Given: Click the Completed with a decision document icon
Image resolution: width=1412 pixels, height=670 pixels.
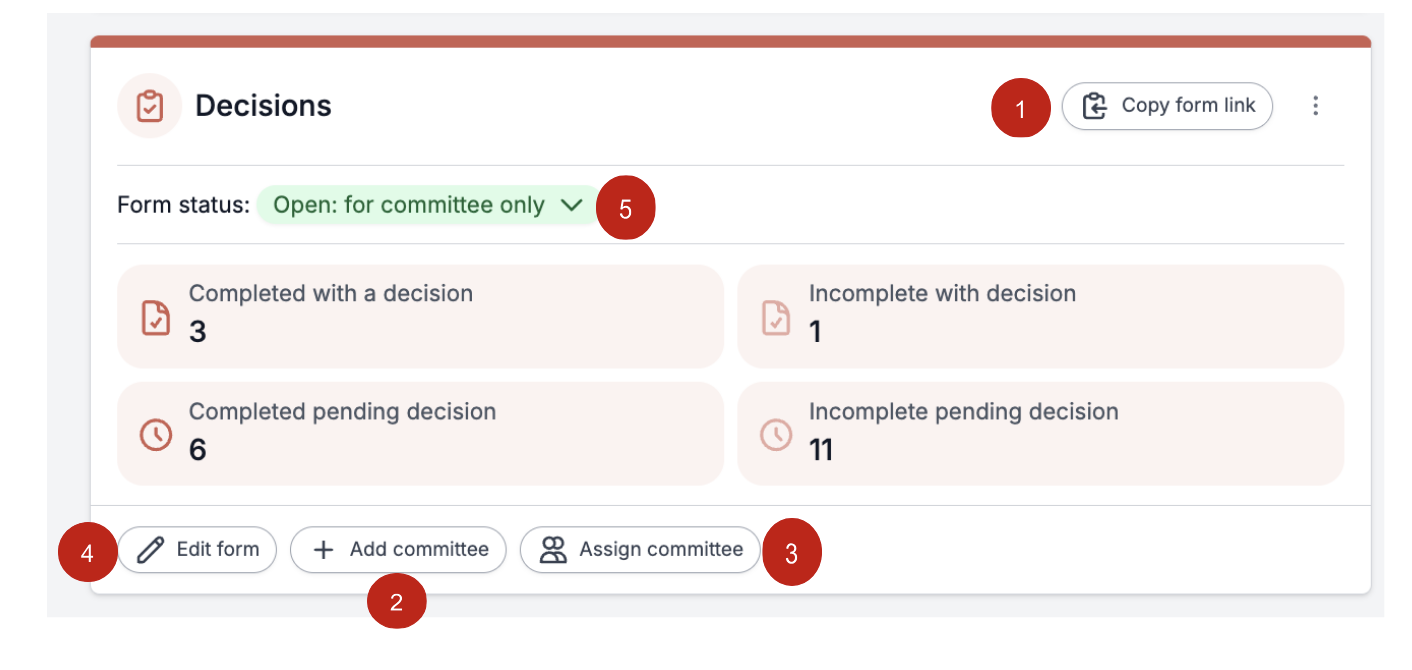Looking at the screenshot, I should (155, 318).
